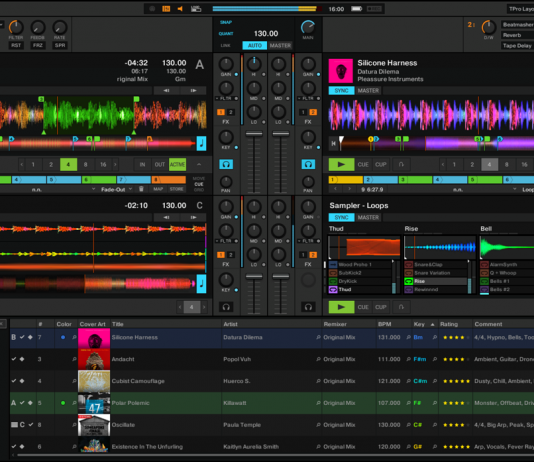The width and height of the screenshot is (534, 462).
Task: Click Deck A tempo bend right arrow
Action: coord(193,91)
